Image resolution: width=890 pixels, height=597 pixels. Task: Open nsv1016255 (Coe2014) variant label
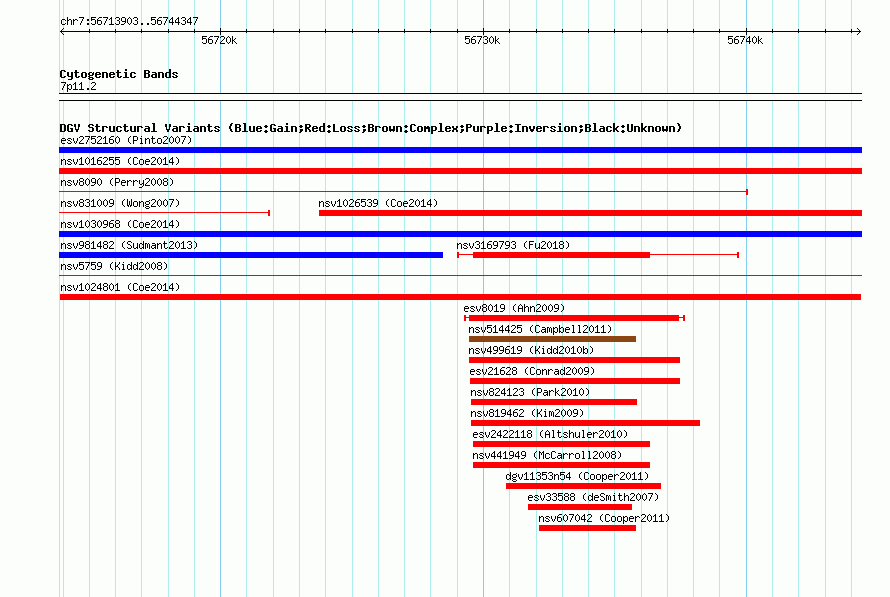coord(120,161)
